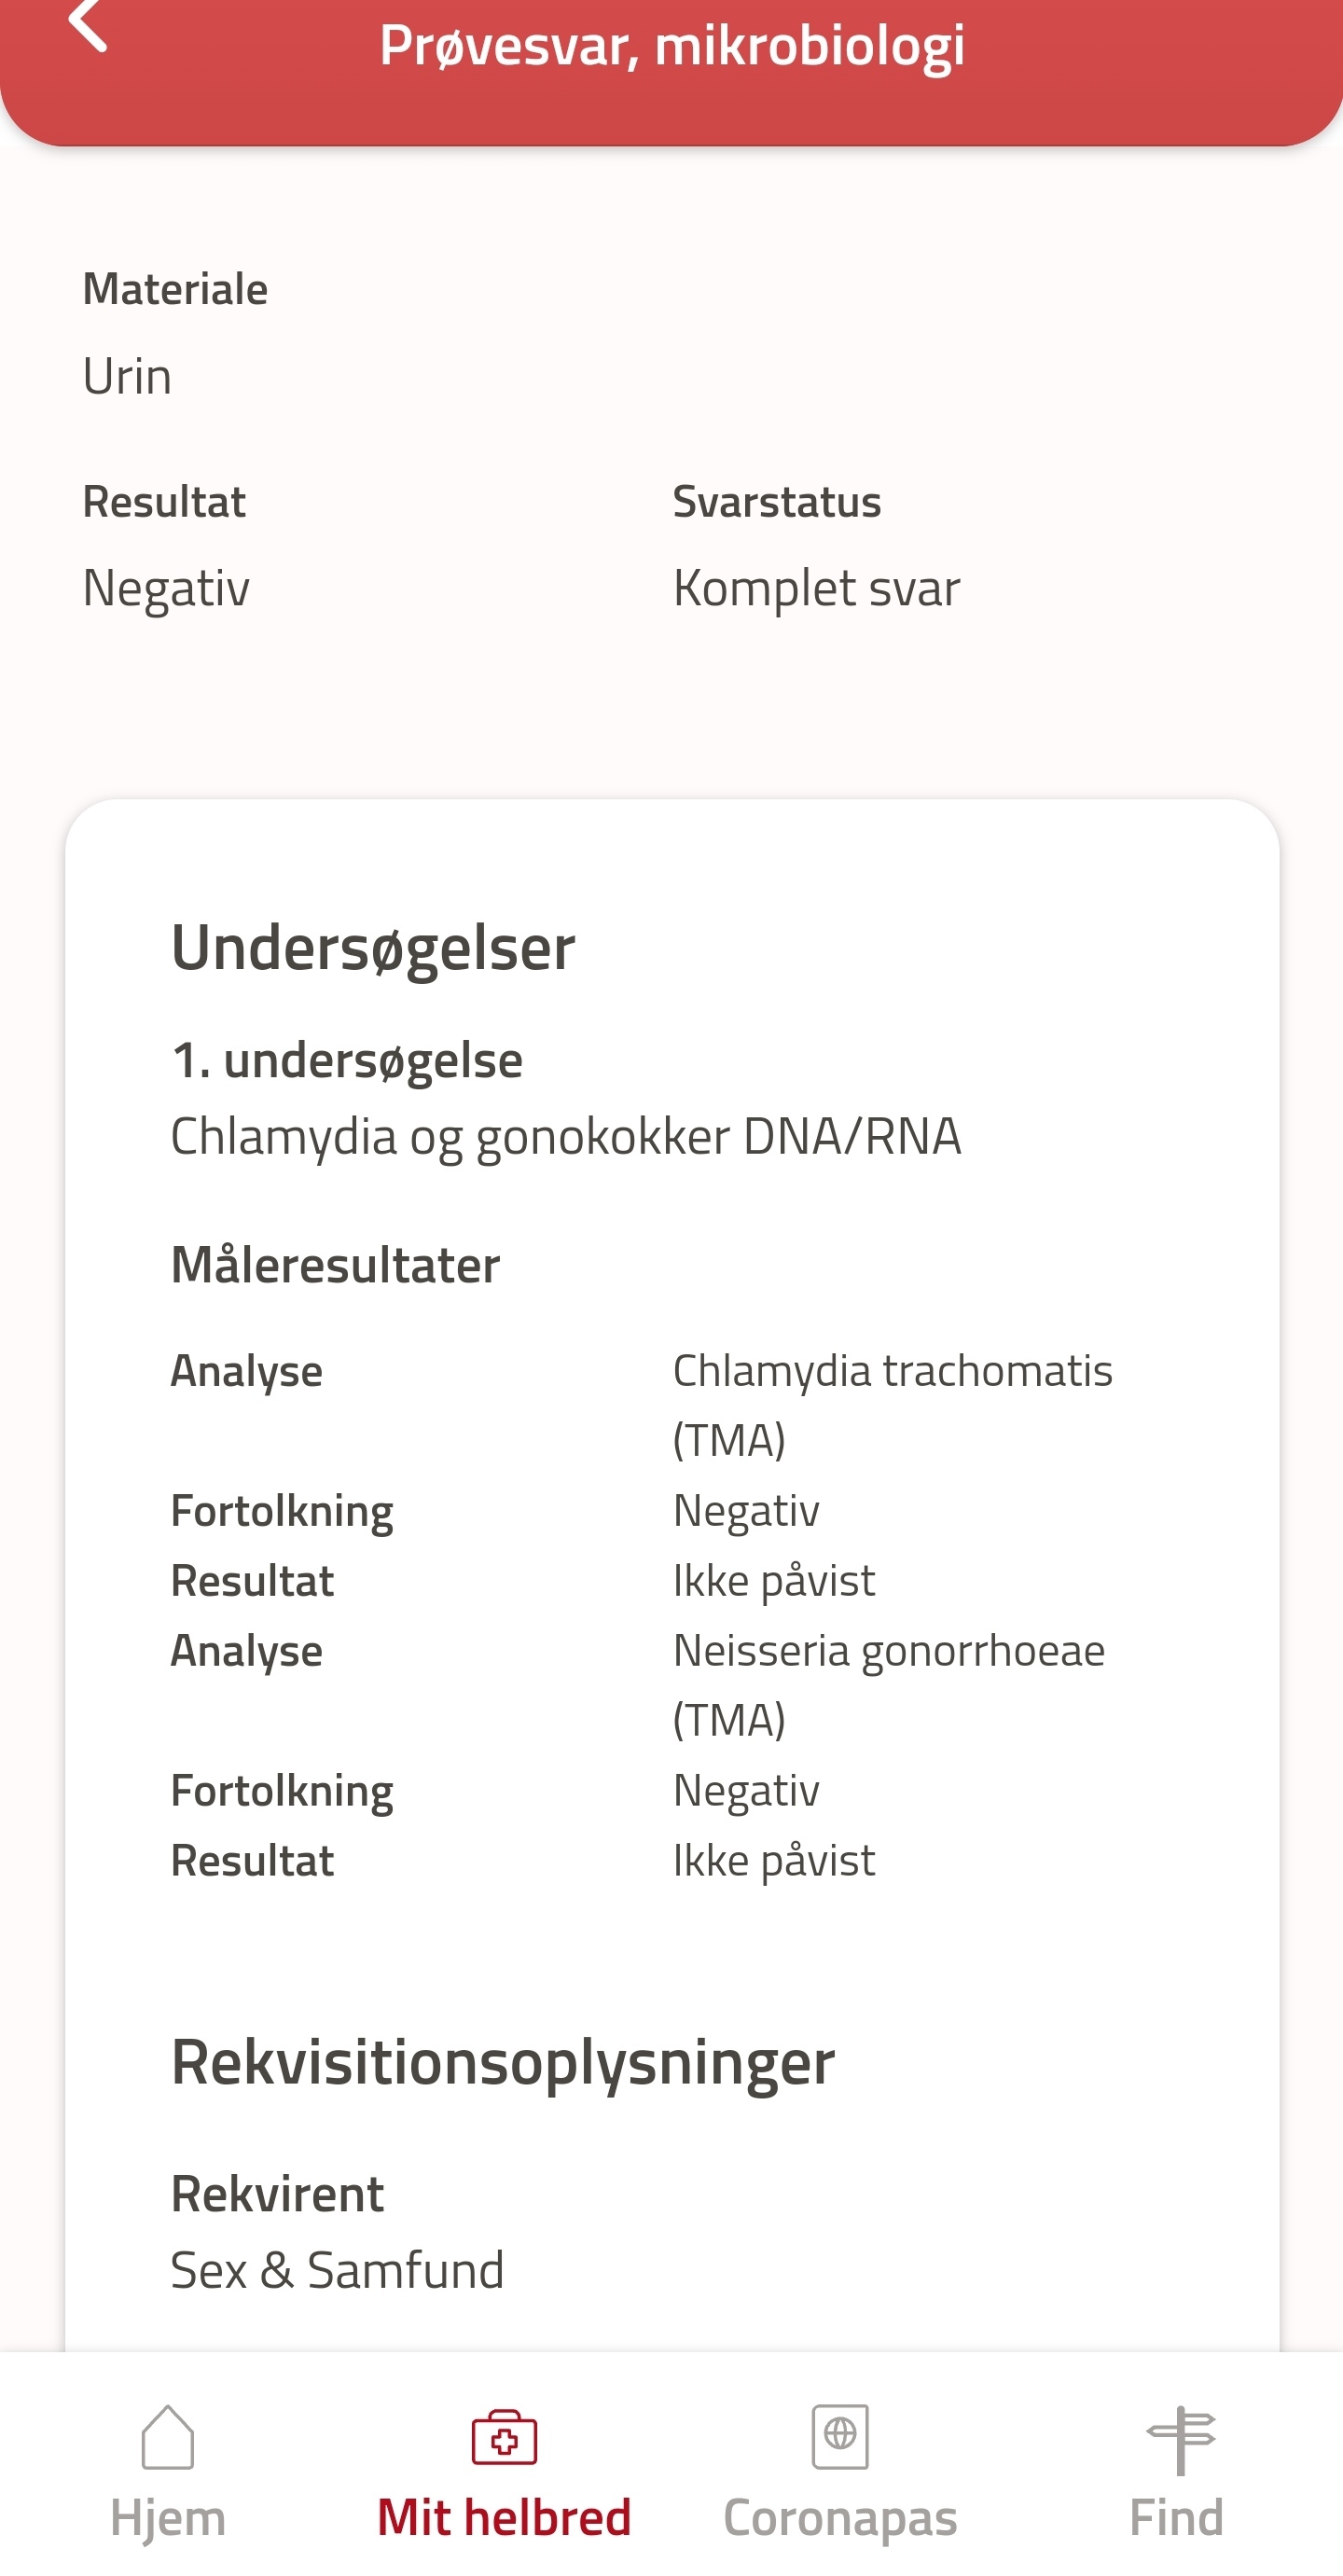Viewport: 1343px width, 2576px height.
Task: Tap the Find signpost icon
Action: click(x=1180, y=2440)
